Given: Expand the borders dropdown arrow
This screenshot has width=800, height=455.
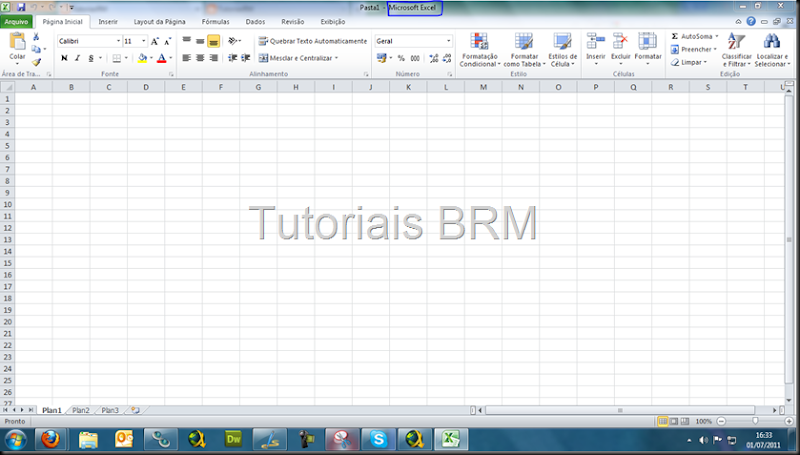Looking at the screenshot, I should point(126,58).
